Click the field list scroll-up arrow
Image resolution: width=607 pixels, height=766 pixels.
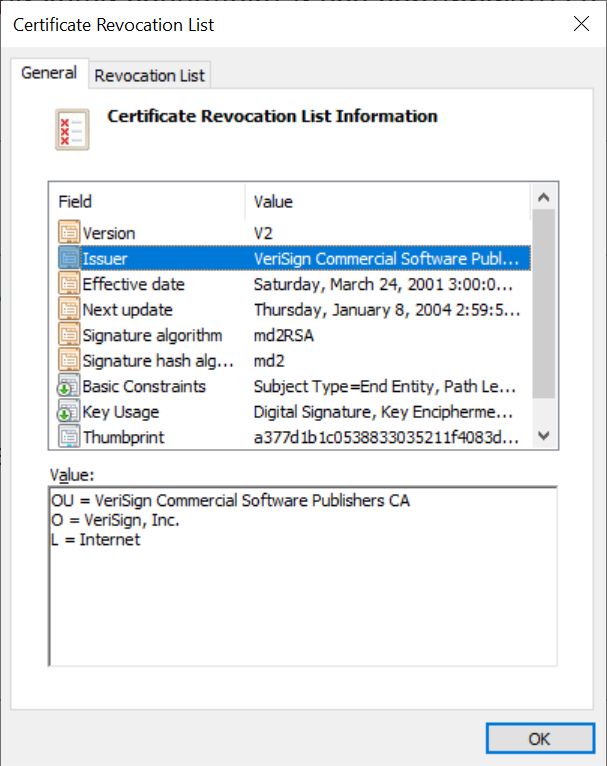tap(544, 197)
